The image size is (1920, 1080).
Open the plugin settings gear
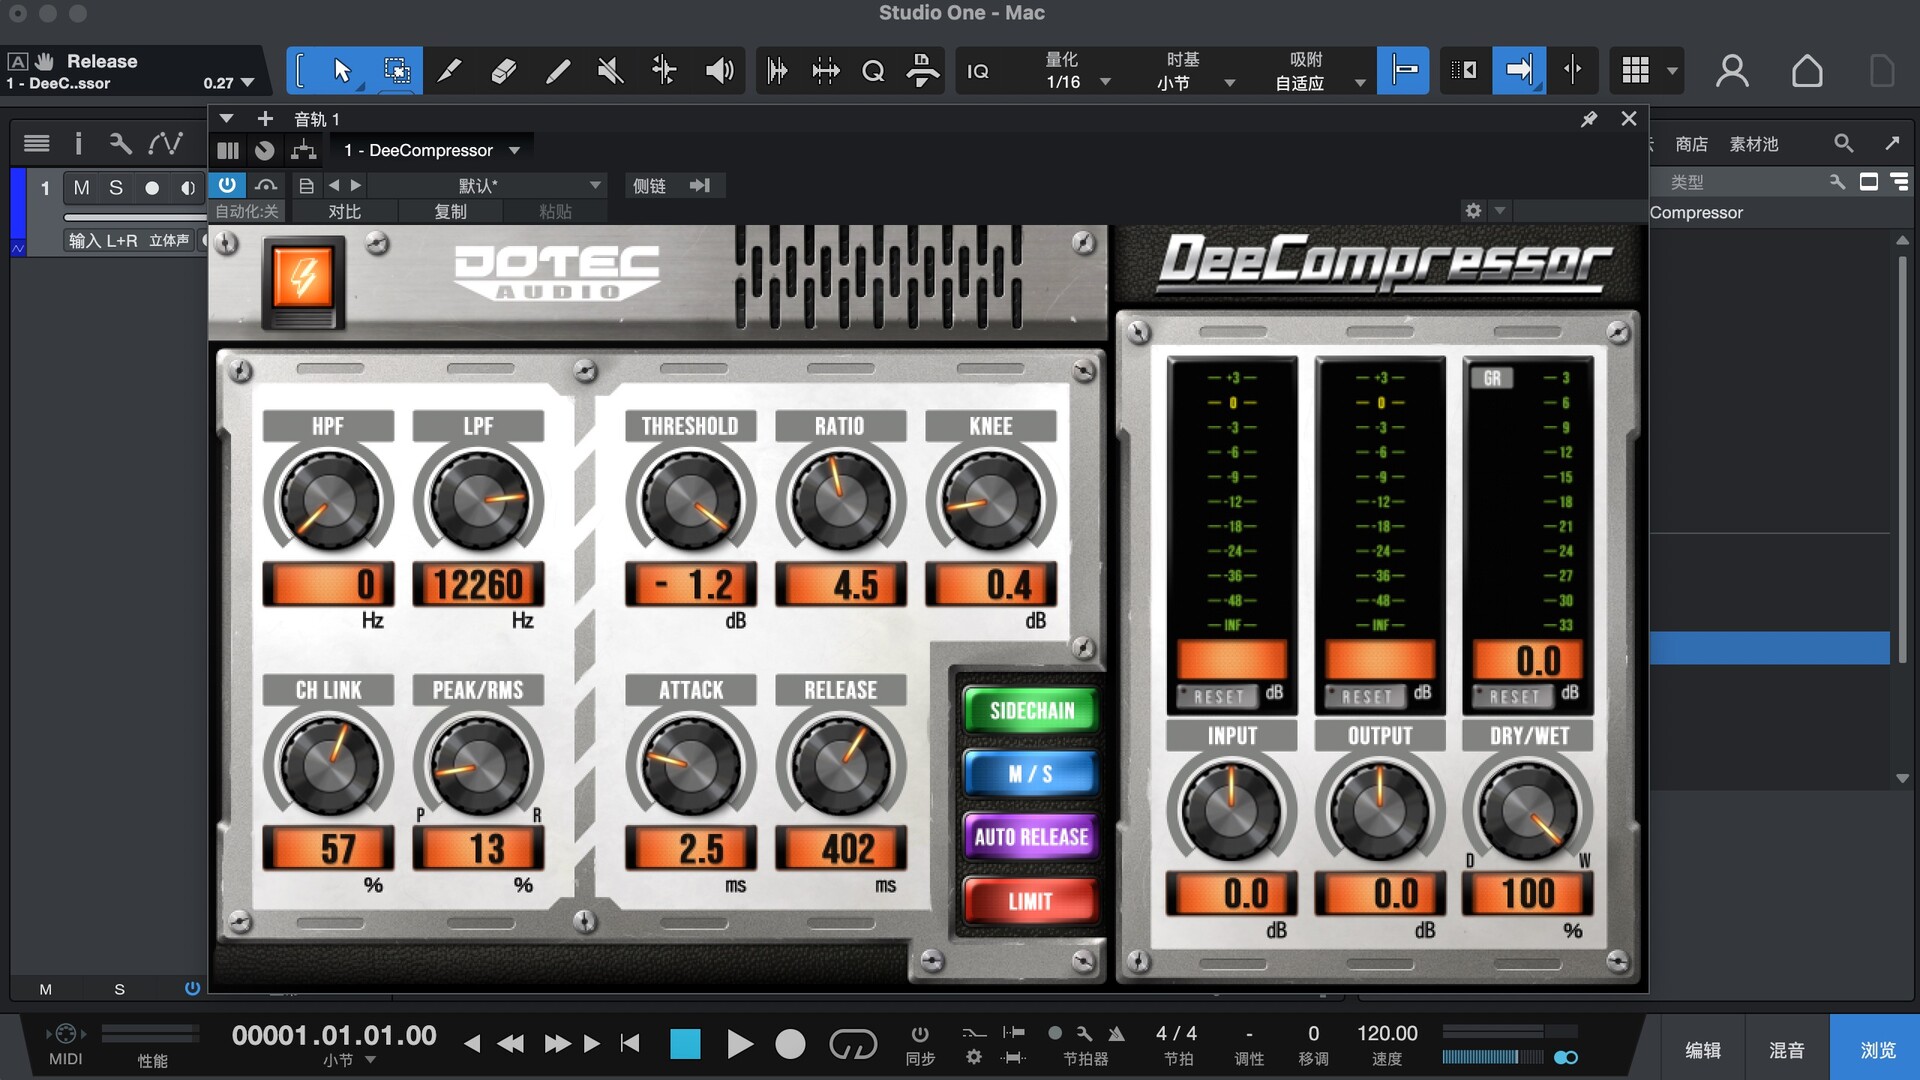coord(1473,210)
